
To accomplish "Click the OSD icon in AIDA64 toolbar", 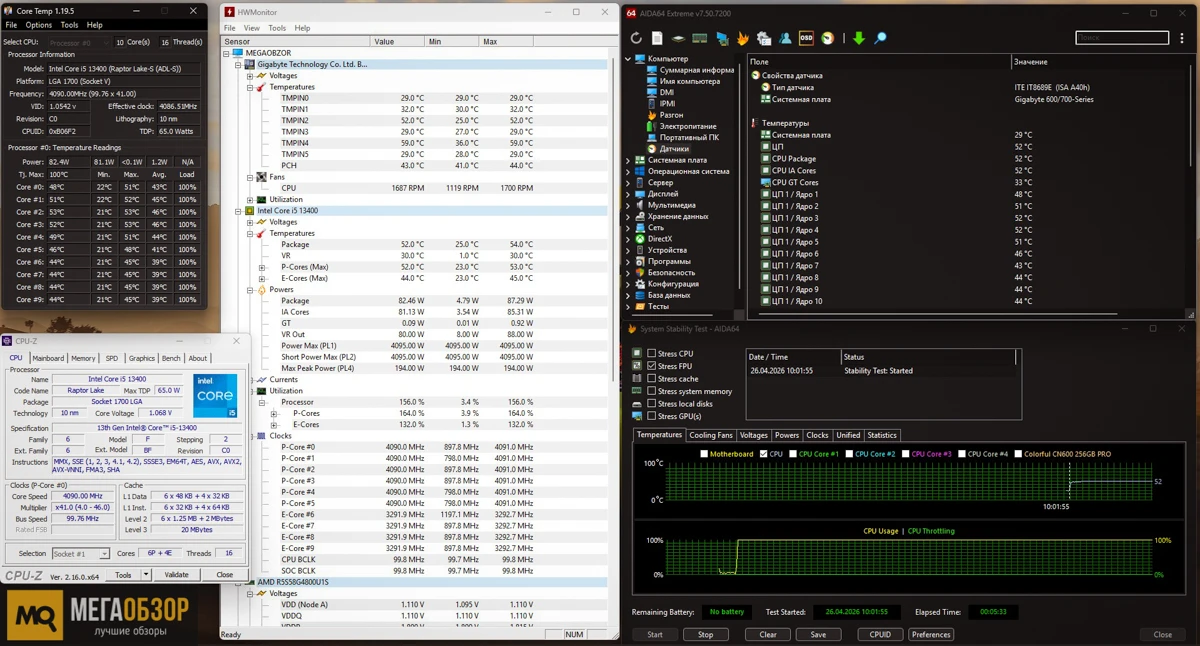I will click(x=807, y=37).
